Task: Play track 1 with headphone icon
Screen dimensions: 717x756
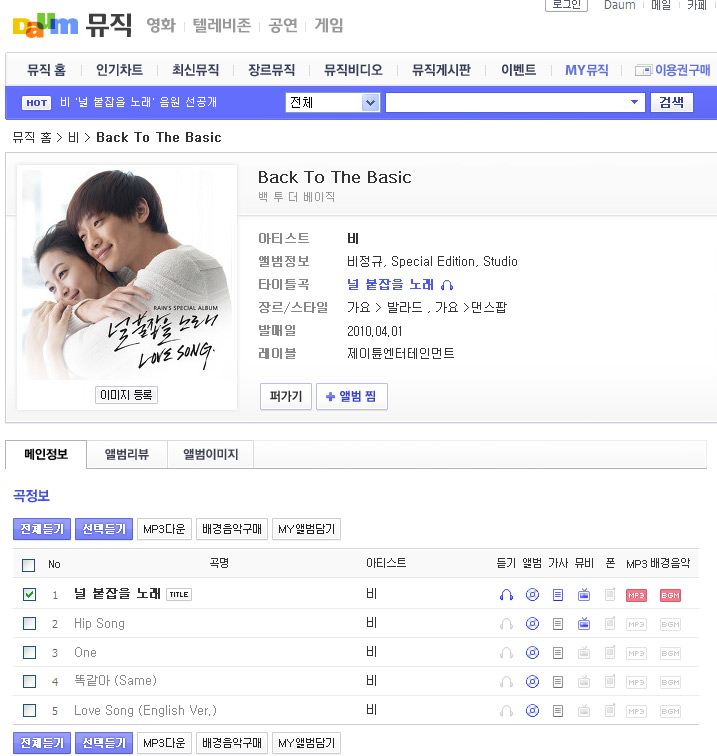Action: click(x=506, y=595)
